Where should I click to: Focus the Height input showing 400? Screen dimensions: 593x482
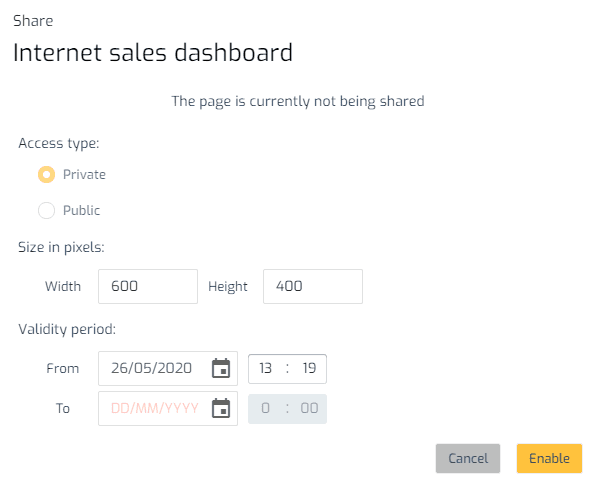click(x=313, y=286)
